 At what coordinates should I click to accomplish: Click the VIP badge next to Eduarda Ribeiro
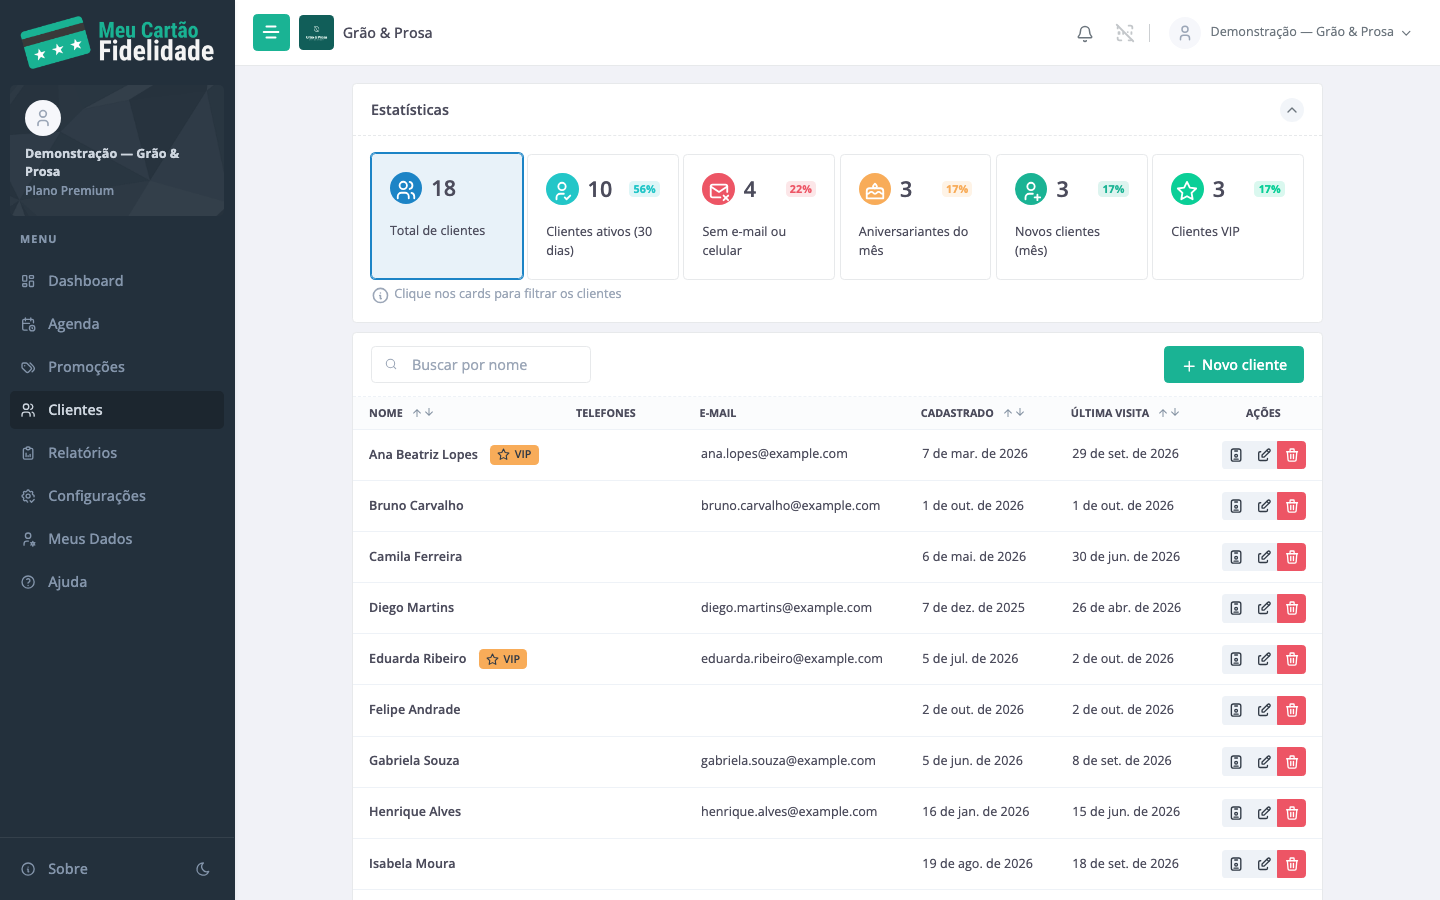(503, 659)
